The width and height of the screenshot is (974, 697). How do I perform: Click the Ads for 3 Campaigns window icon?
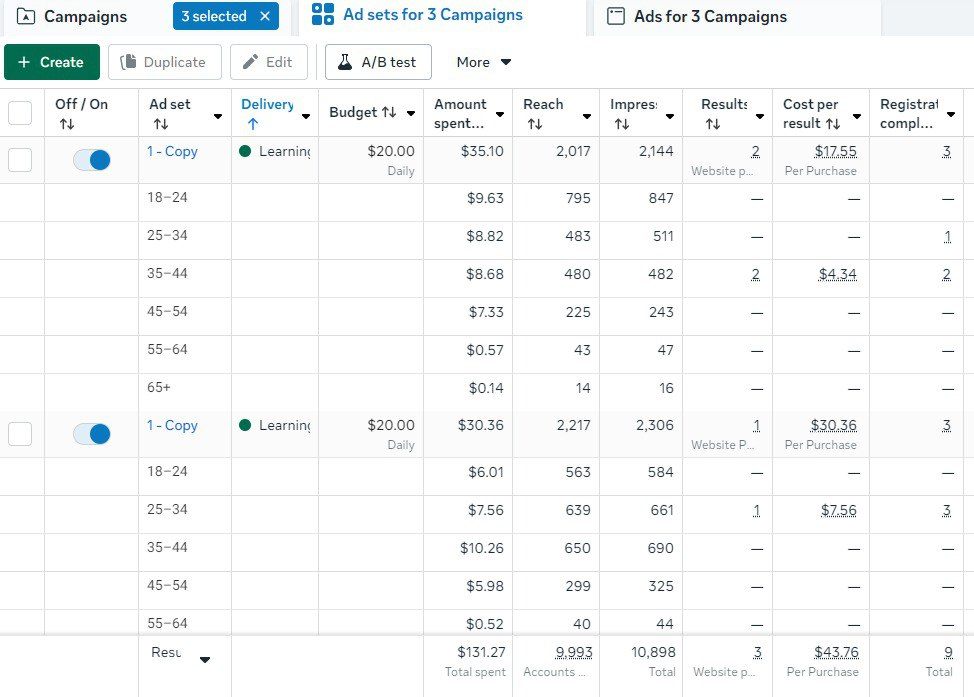point(616,17)
